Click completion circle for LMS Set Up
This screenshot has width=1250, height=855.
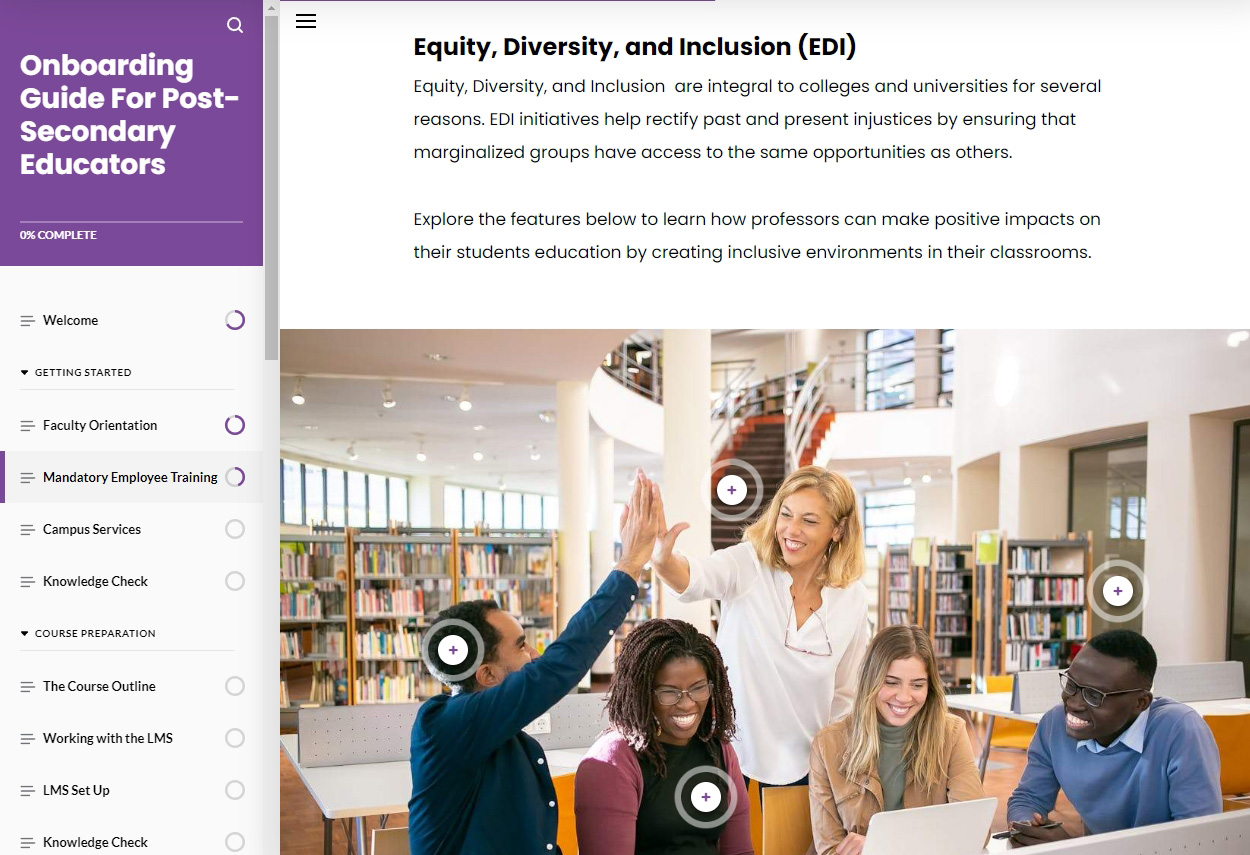(235, 790)
